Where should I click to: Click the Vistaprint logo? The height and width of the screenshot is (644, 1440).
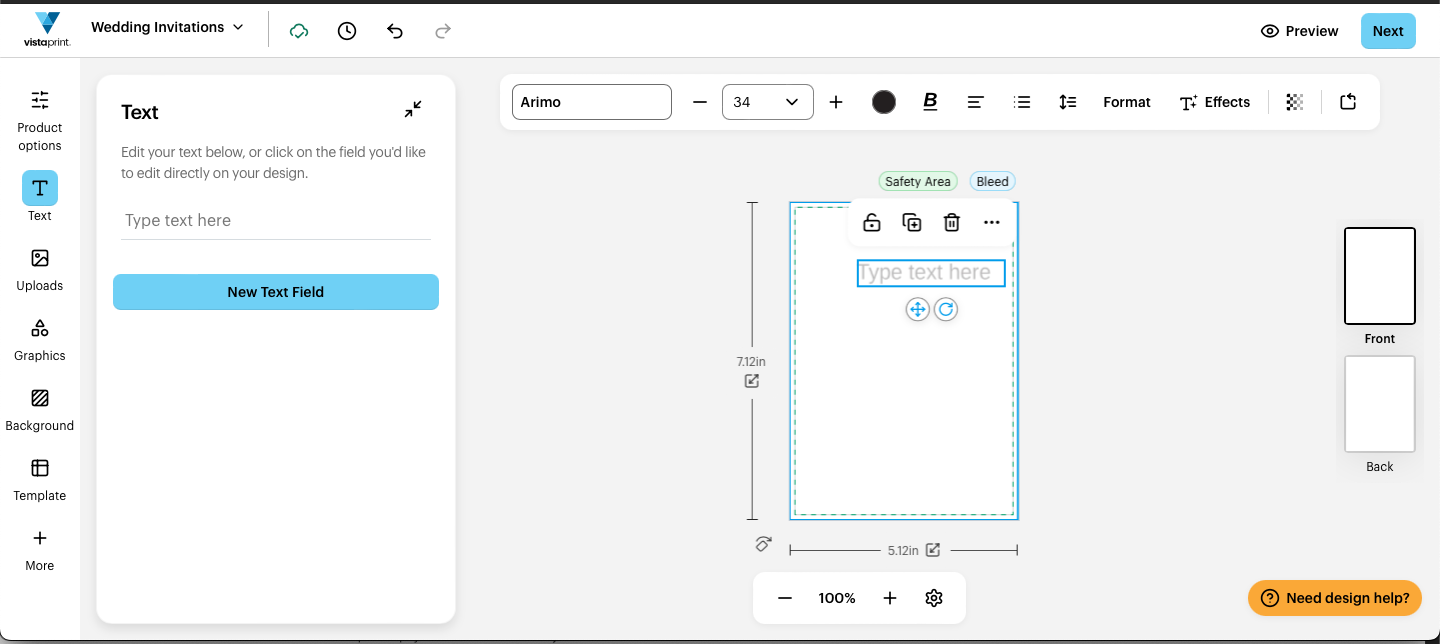pos(47,30)
